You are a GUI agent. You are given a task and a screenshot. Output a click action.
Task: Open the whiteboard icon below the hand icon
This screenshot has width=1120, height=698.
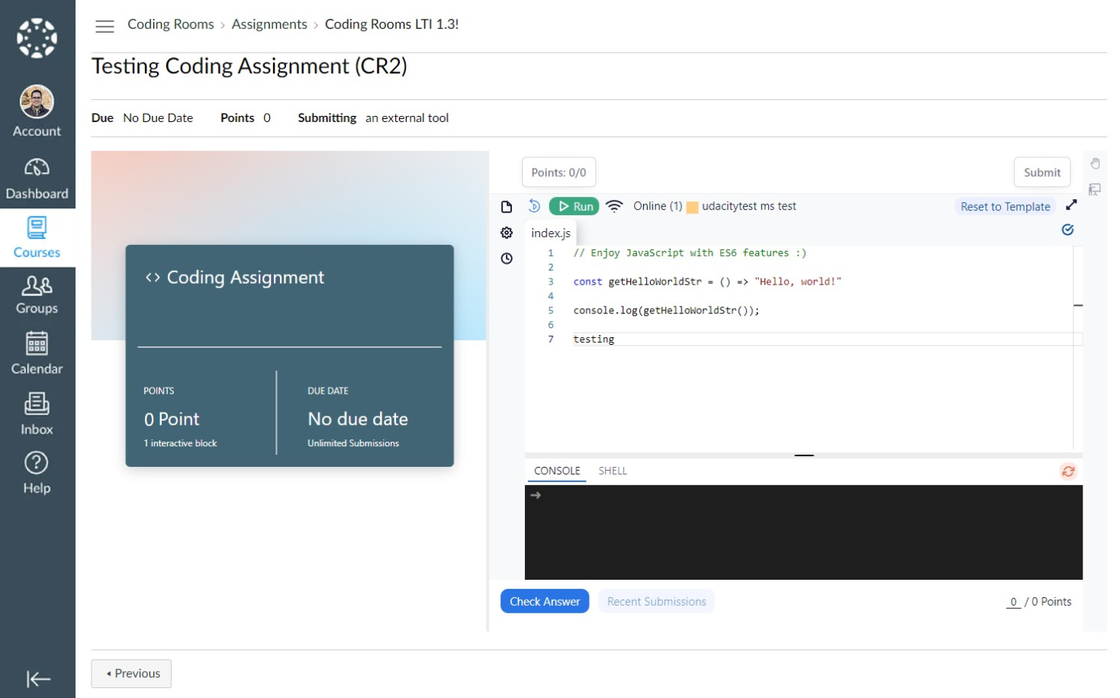(1094, 188)
